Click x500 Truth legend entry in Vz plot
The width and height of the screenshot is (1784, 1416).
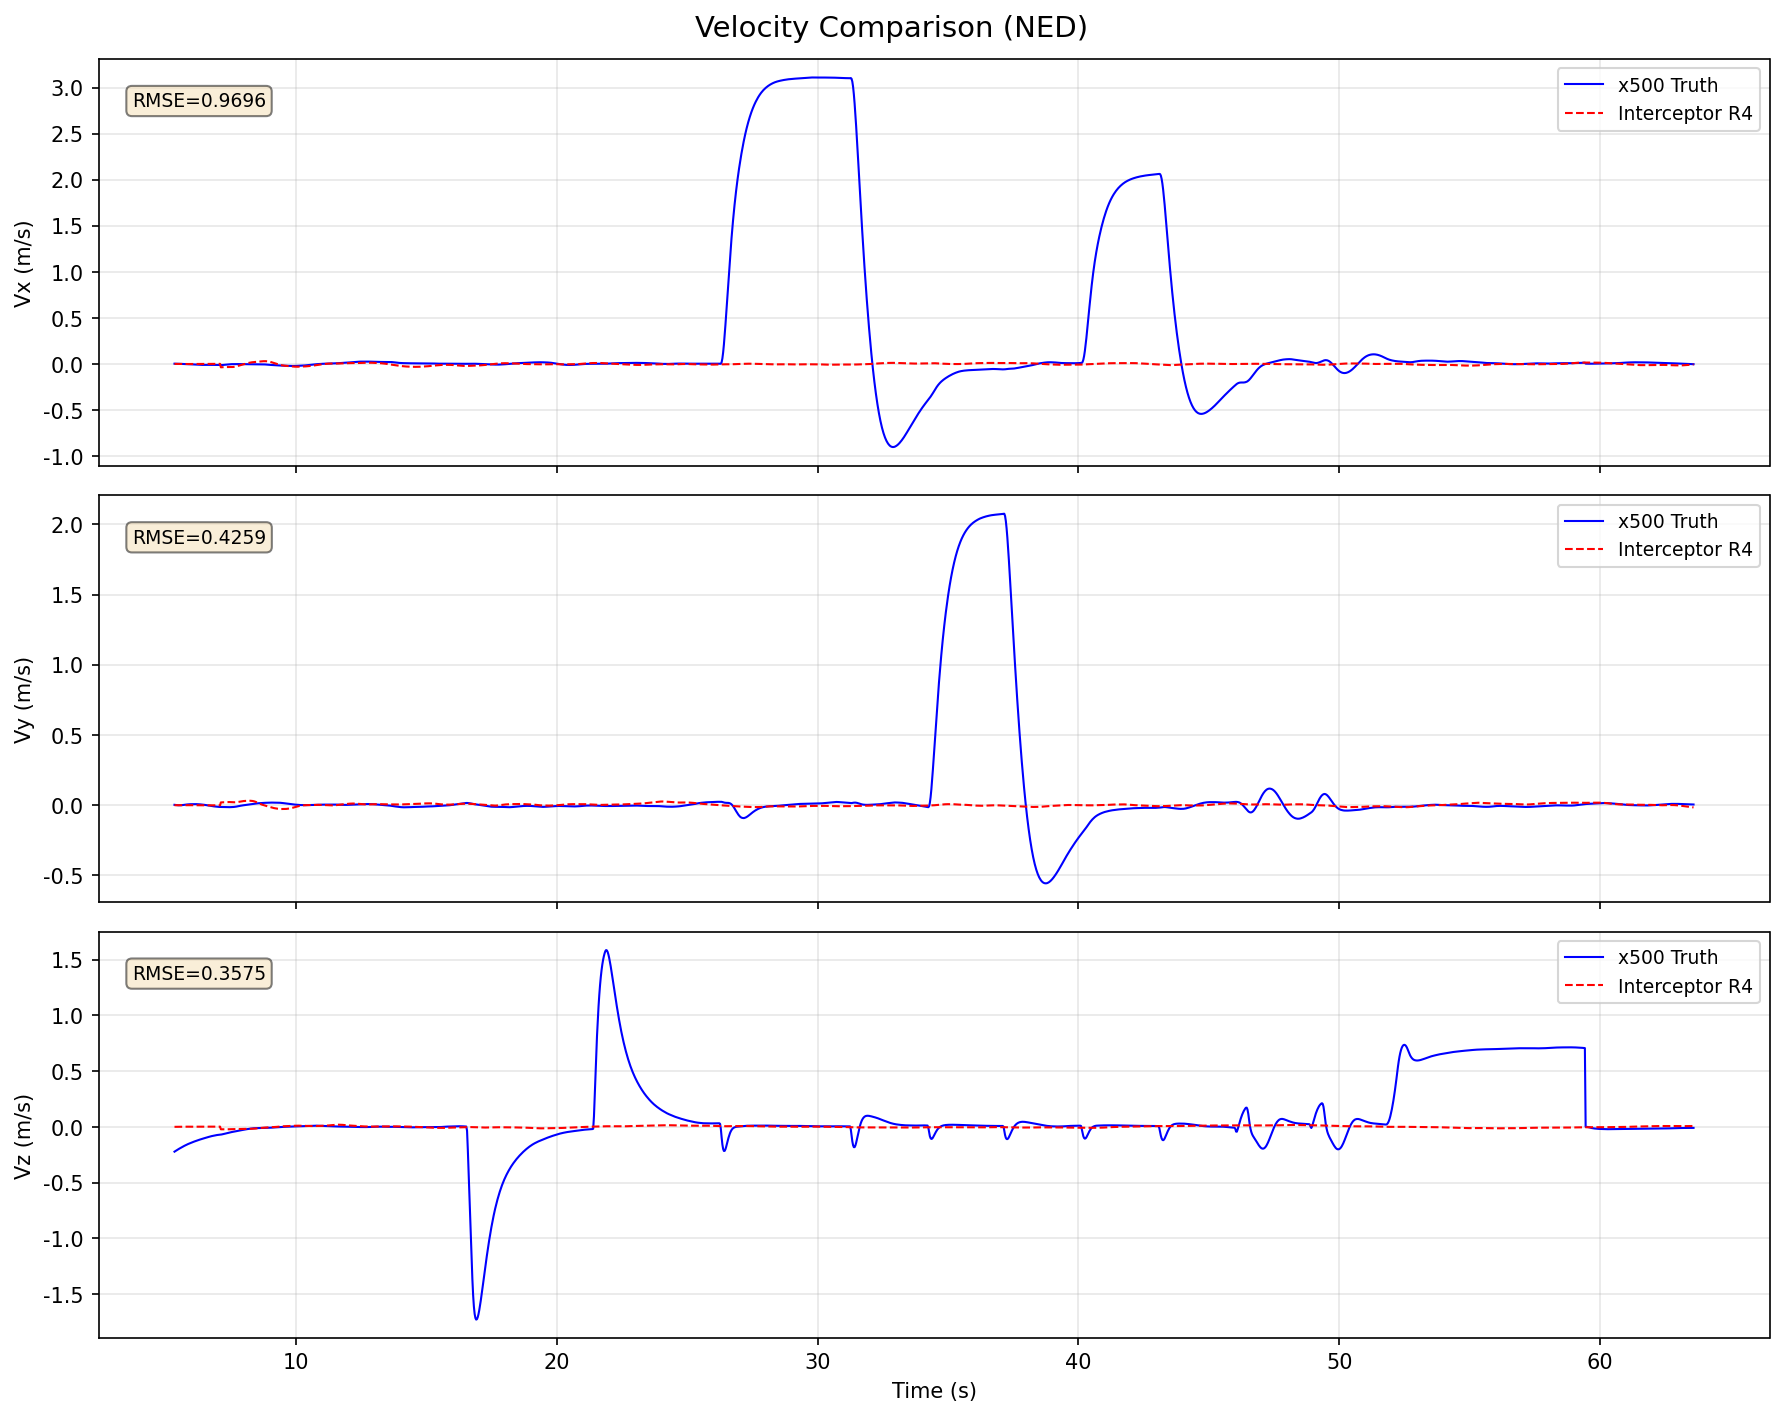1658,957
